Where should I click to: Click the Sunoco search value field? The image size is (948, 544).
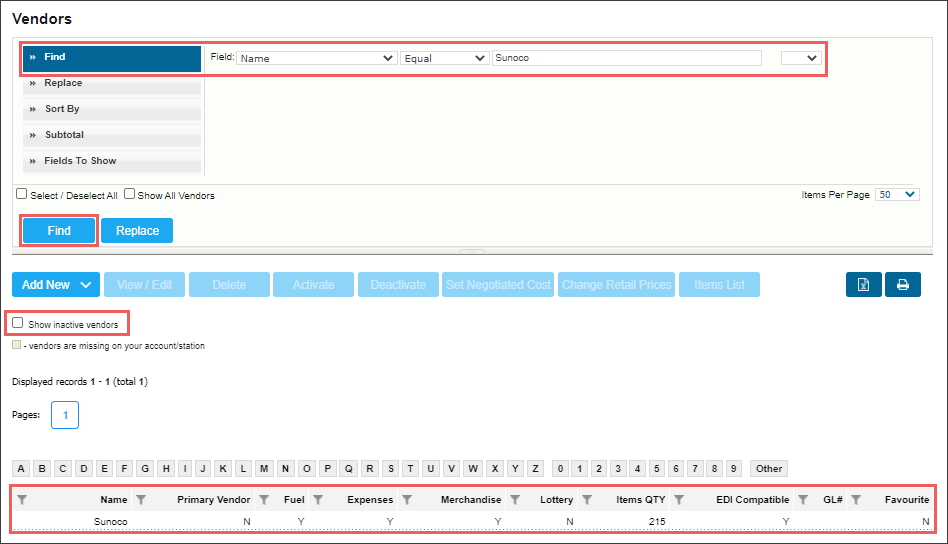(x=627, y=58)
